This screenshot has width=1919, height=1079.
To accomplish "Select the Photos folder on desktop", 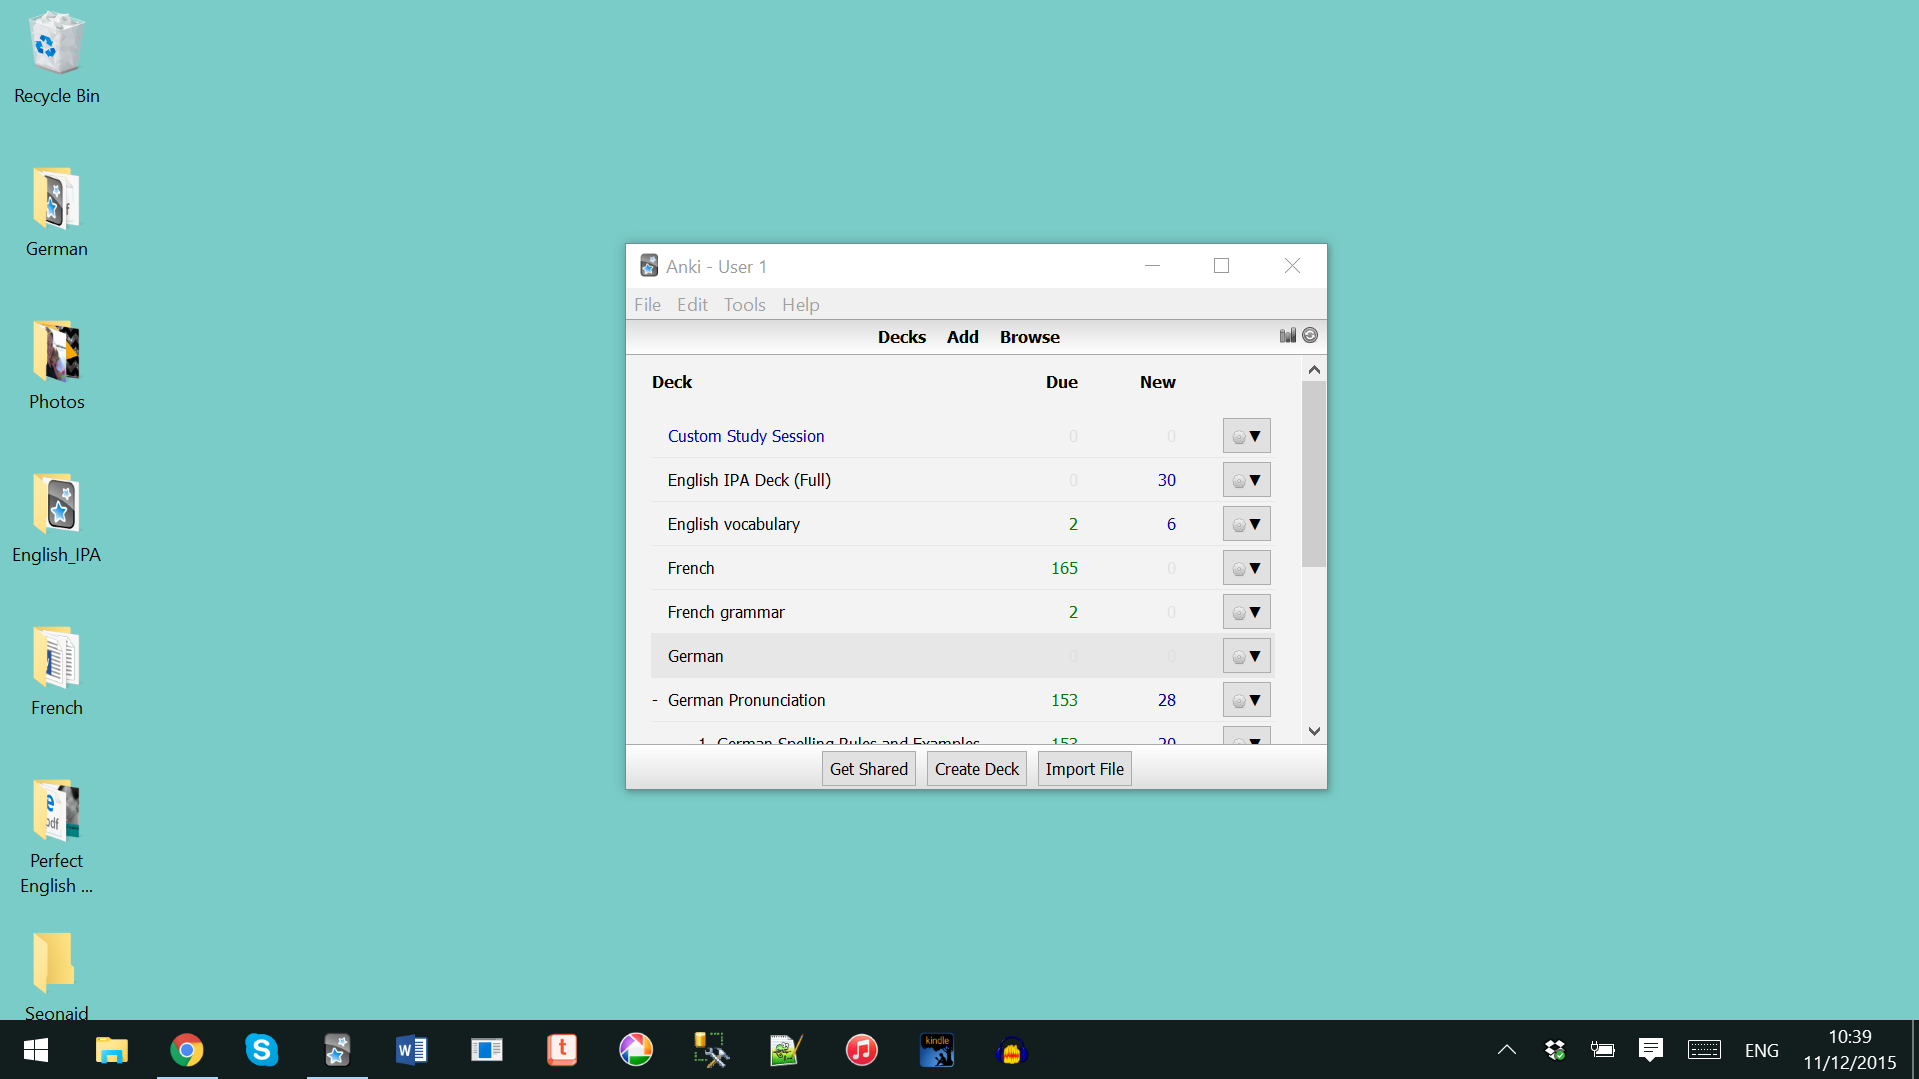I will tap(57, 365).
